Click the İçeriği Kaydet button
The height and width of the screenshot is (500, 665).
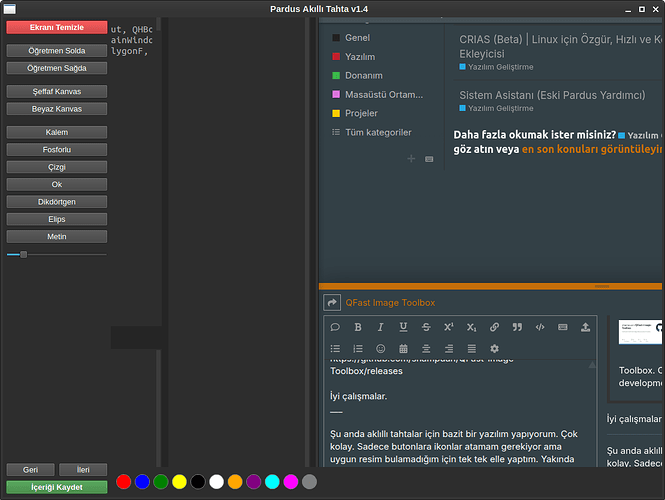click(56, 487)
